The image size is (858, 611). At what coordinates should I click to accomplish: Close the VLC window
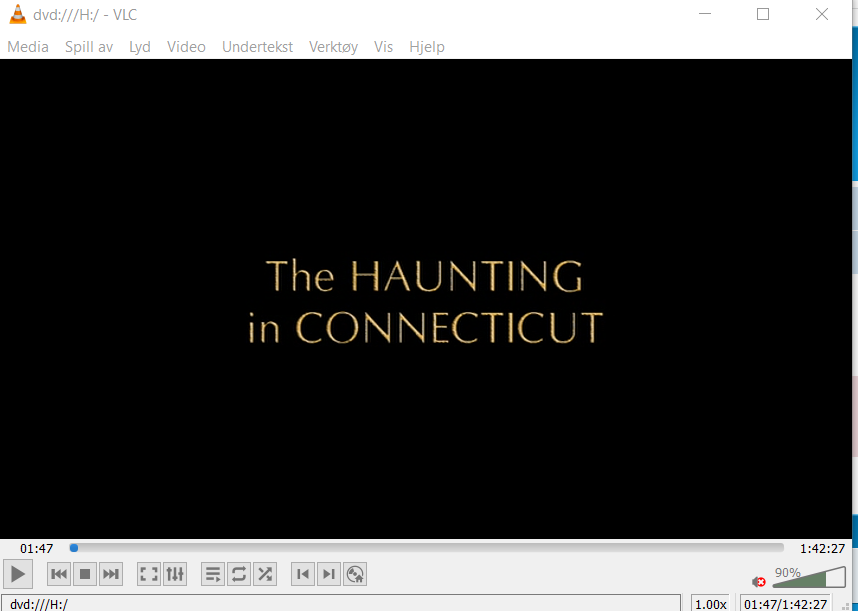coord(821,14)
